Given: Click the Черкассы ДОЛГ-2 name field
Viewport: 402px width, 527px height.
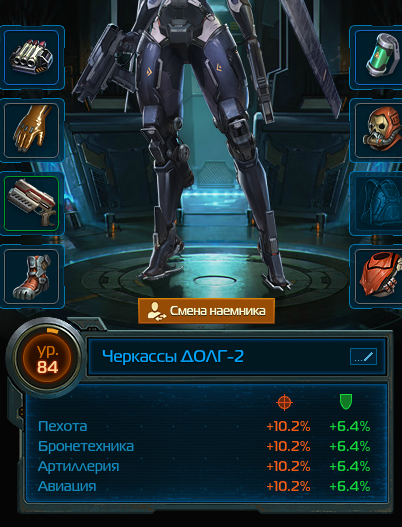Looking at the screenshot, I should 237,357.
